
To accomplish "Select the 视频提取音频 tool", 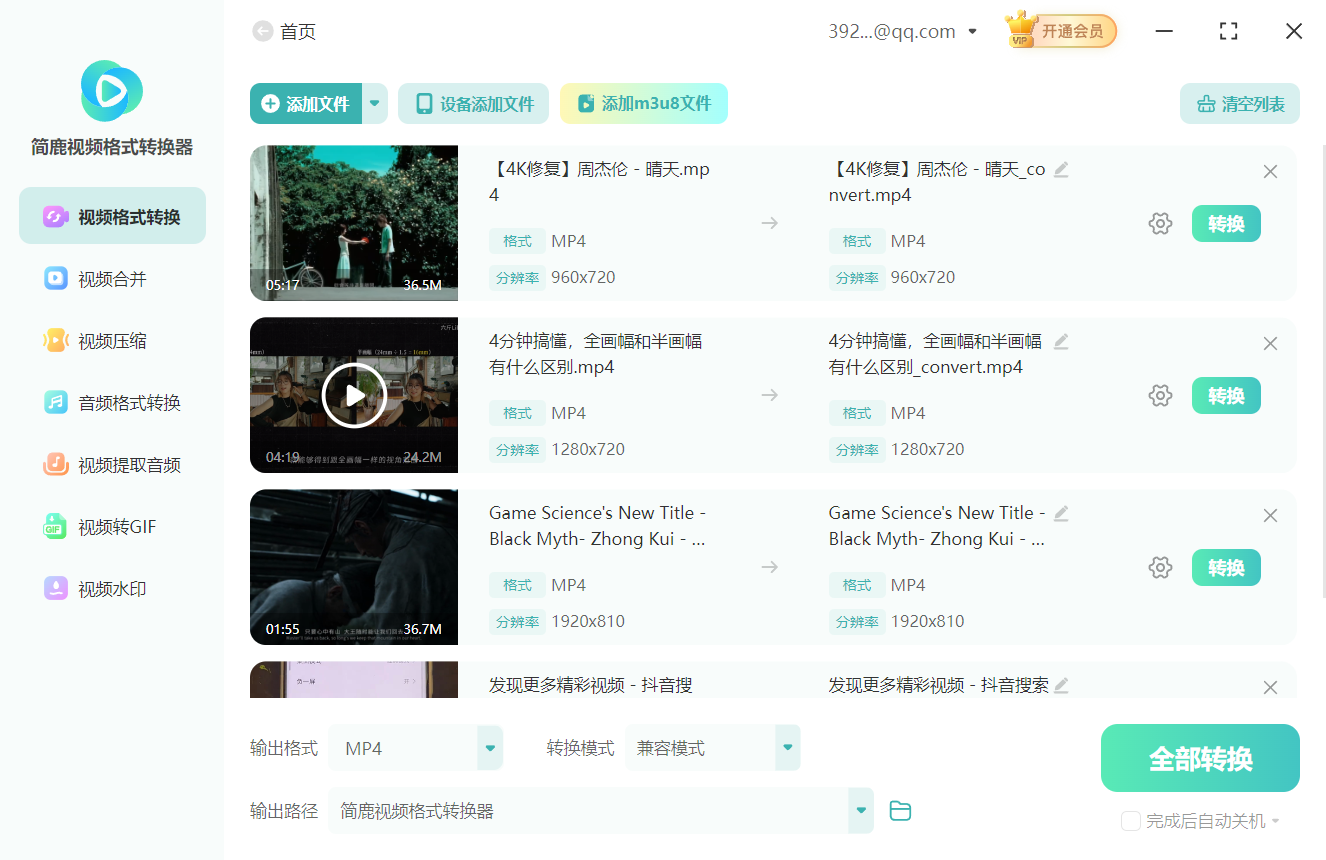I will 111,464.
